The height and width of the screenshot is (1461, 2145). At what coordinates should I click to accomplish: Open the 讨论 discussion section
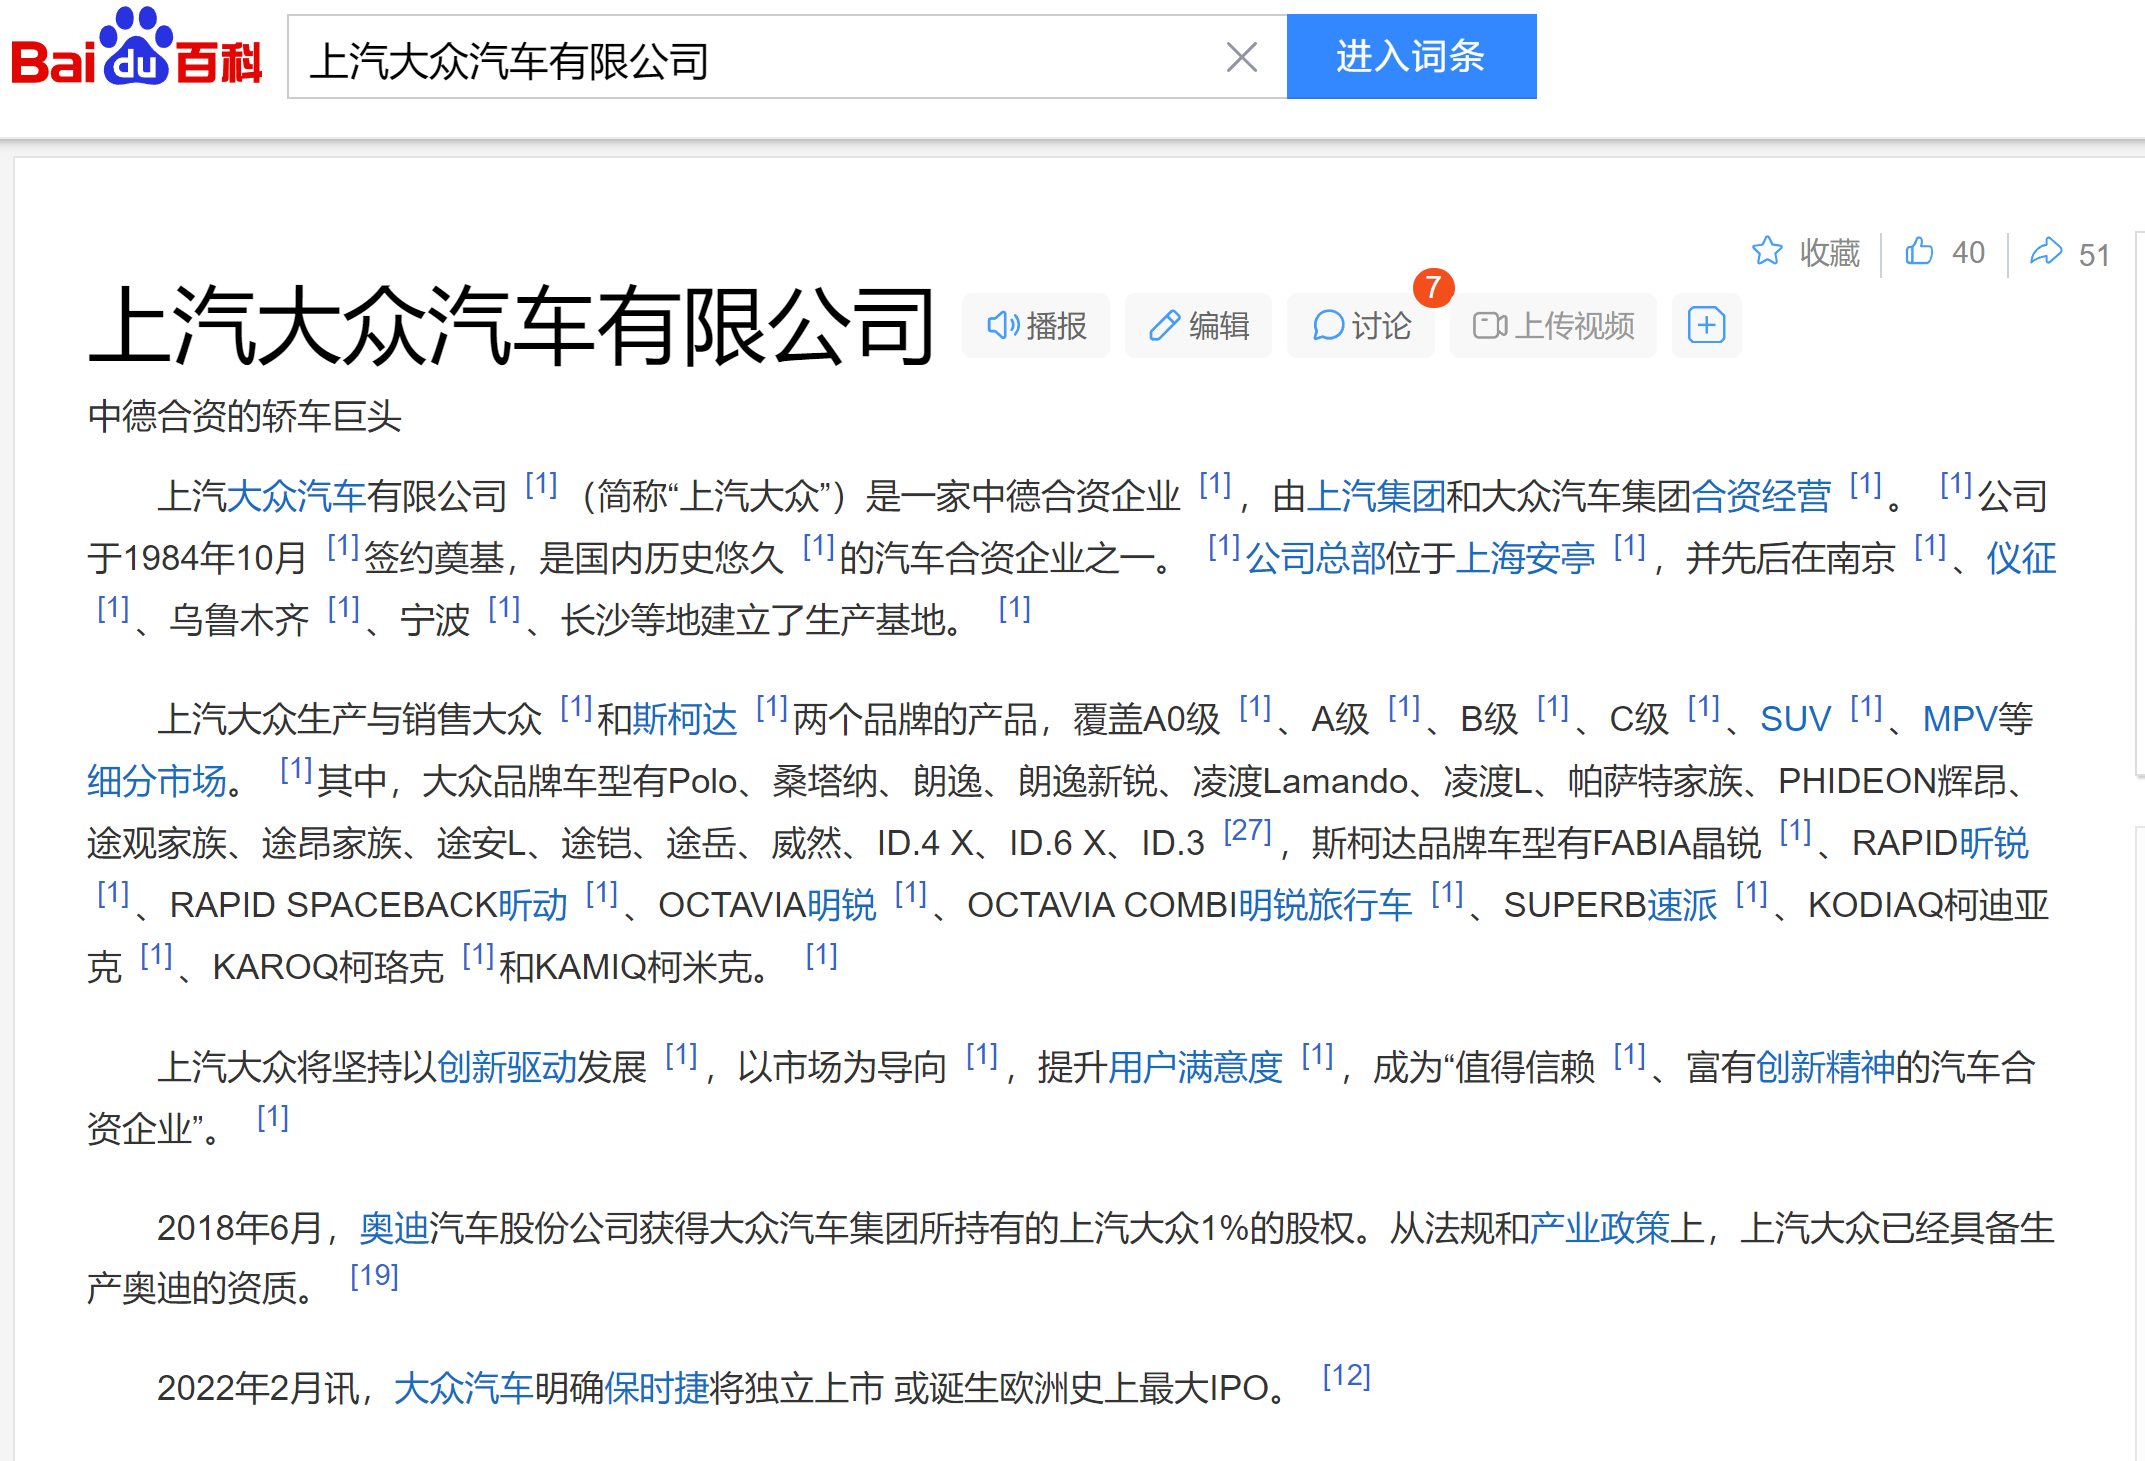(1360, 325)
